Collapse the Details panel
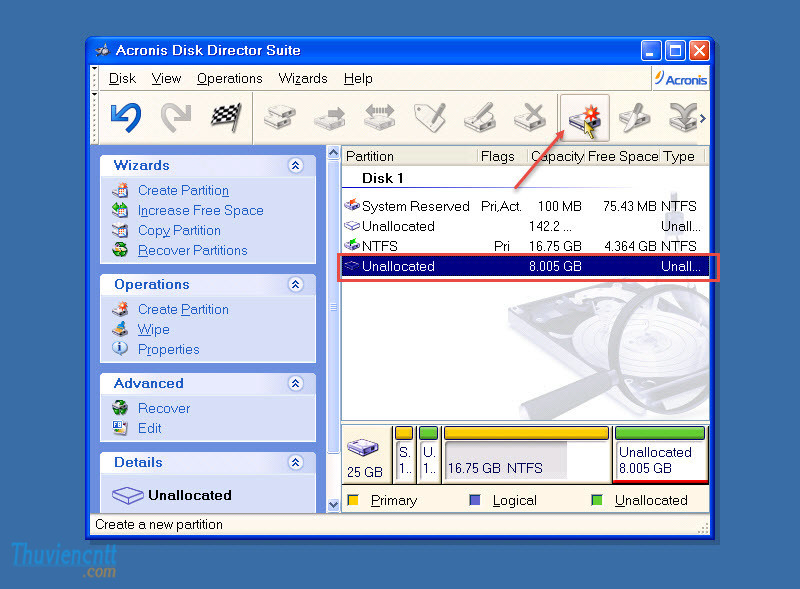 296,462
